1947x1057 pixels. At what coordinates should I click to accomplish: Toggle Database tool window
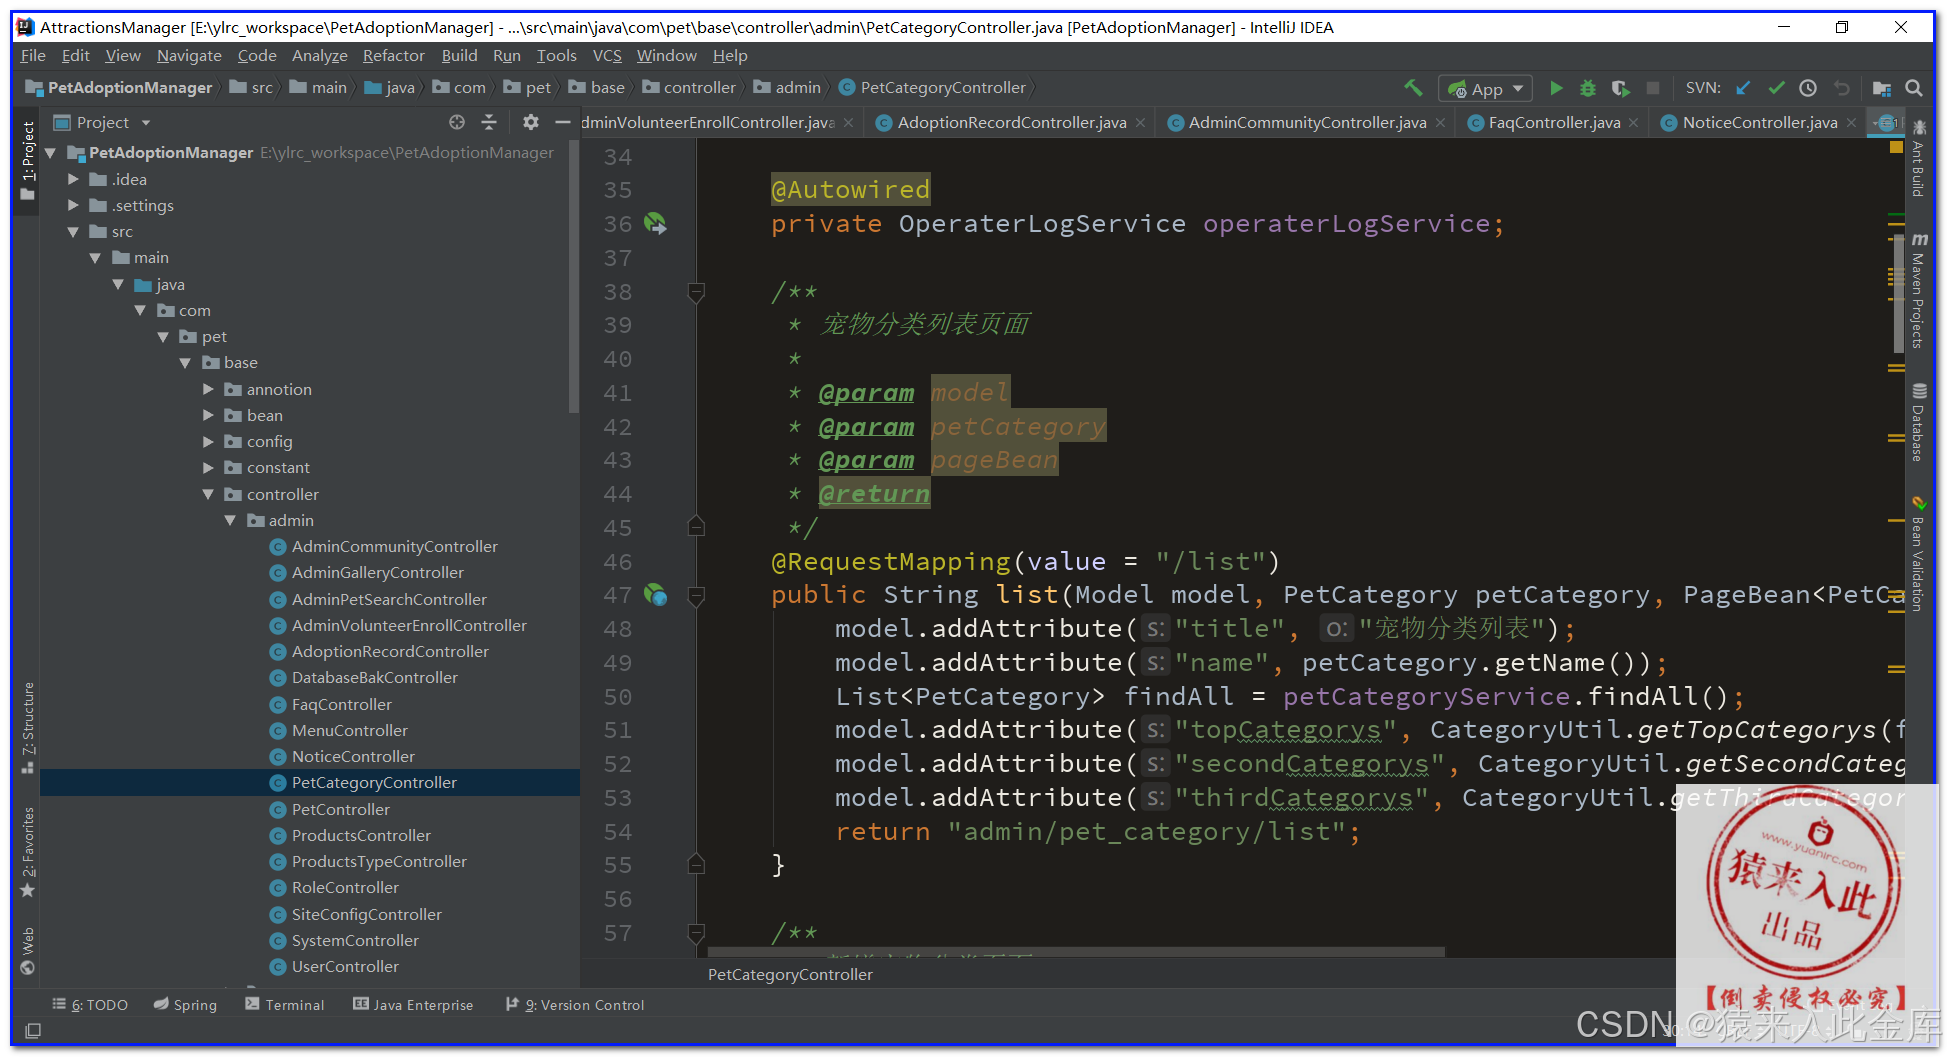pyautogui.click(x=1918, y=422)
